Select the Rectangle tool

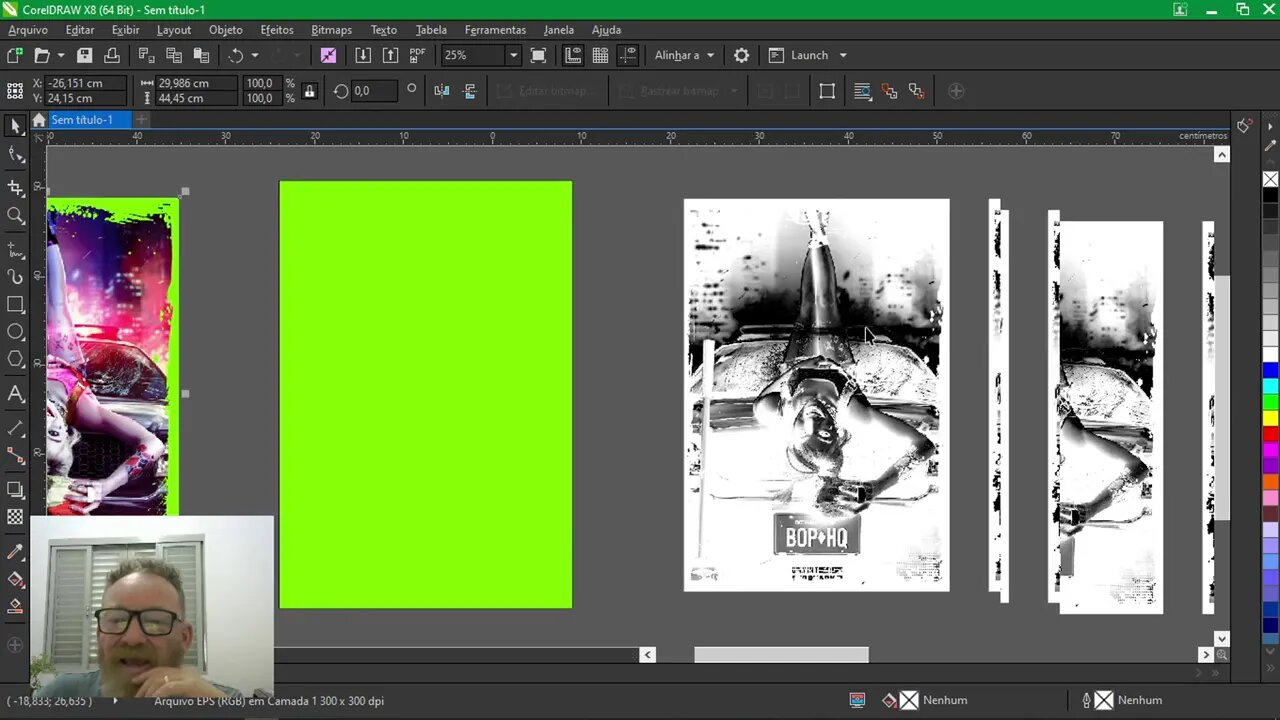tap(15, 304)
